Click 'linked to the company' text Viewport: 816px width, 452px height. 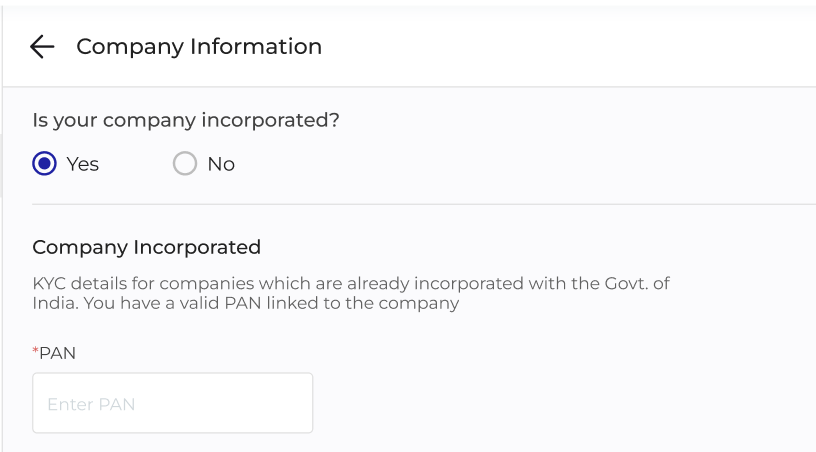click(x=363, y=303)
